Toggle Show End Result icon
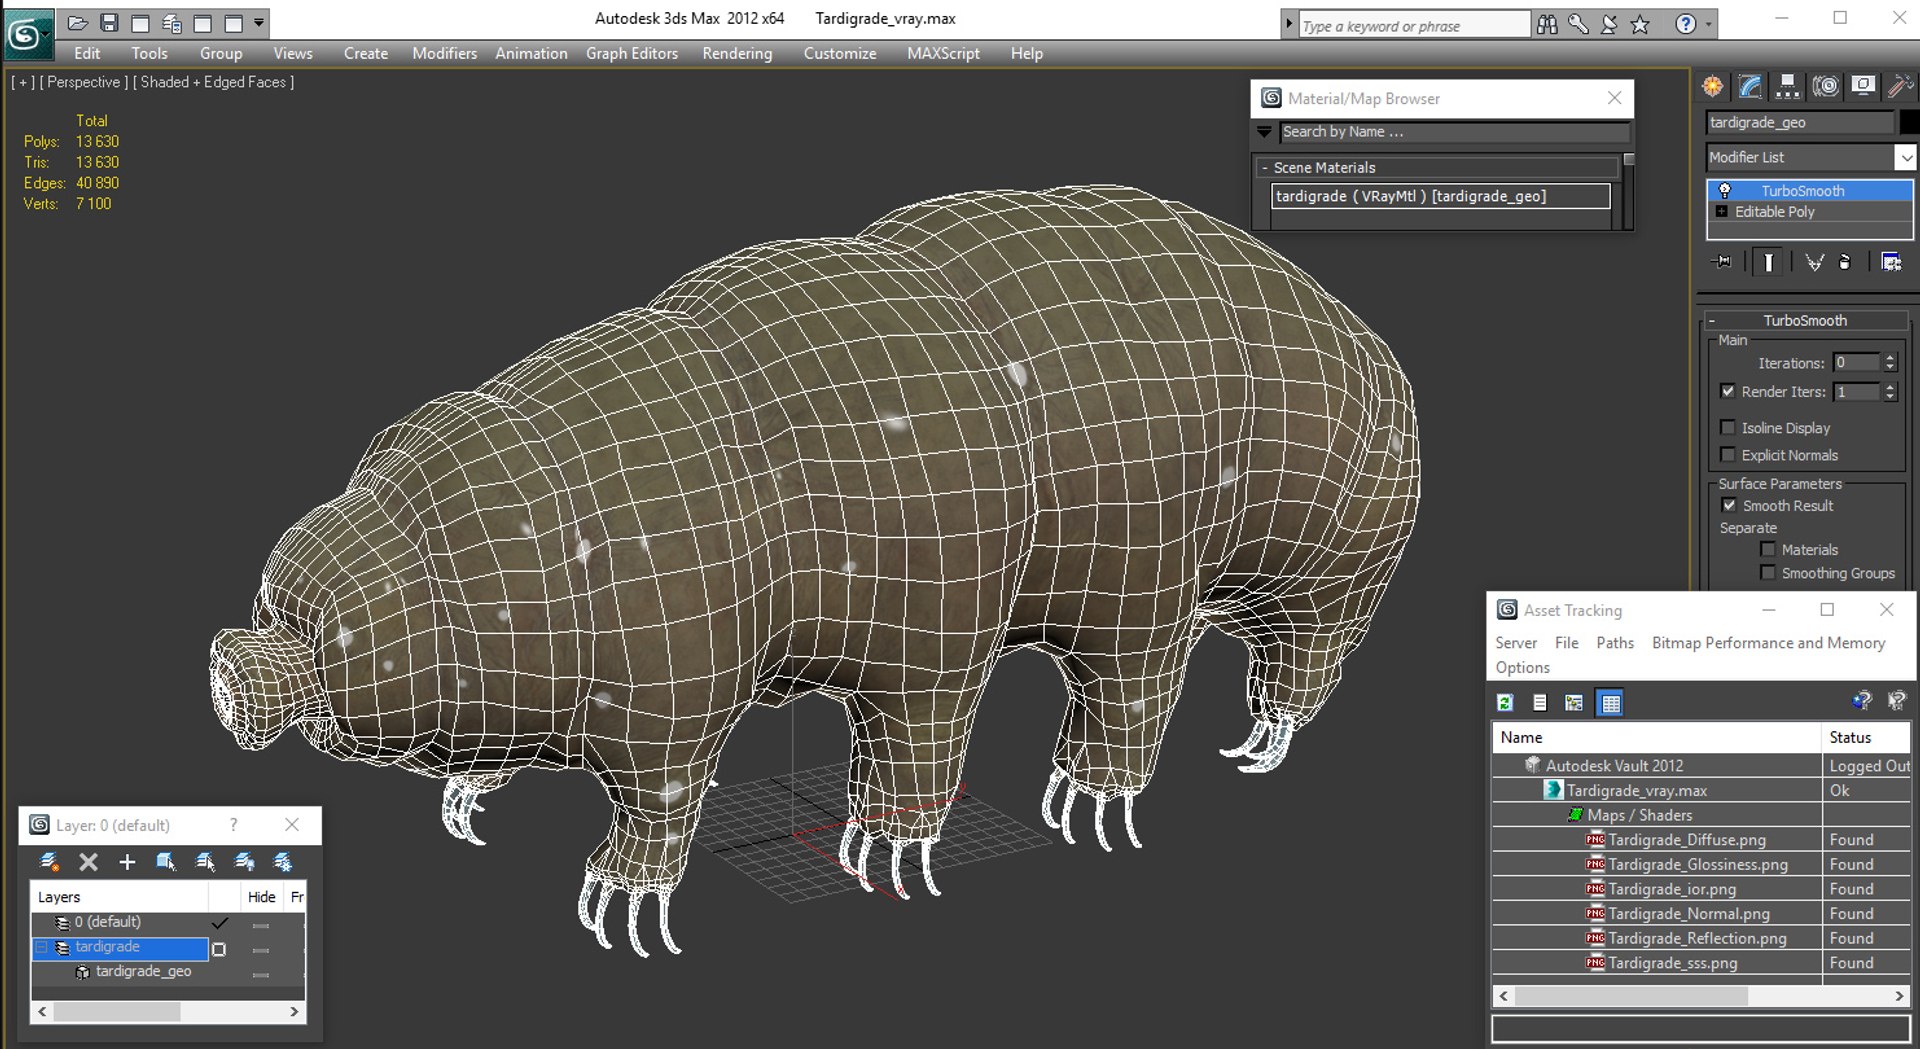Viewport: 1920px width, 1049px height. [1768, 262]
